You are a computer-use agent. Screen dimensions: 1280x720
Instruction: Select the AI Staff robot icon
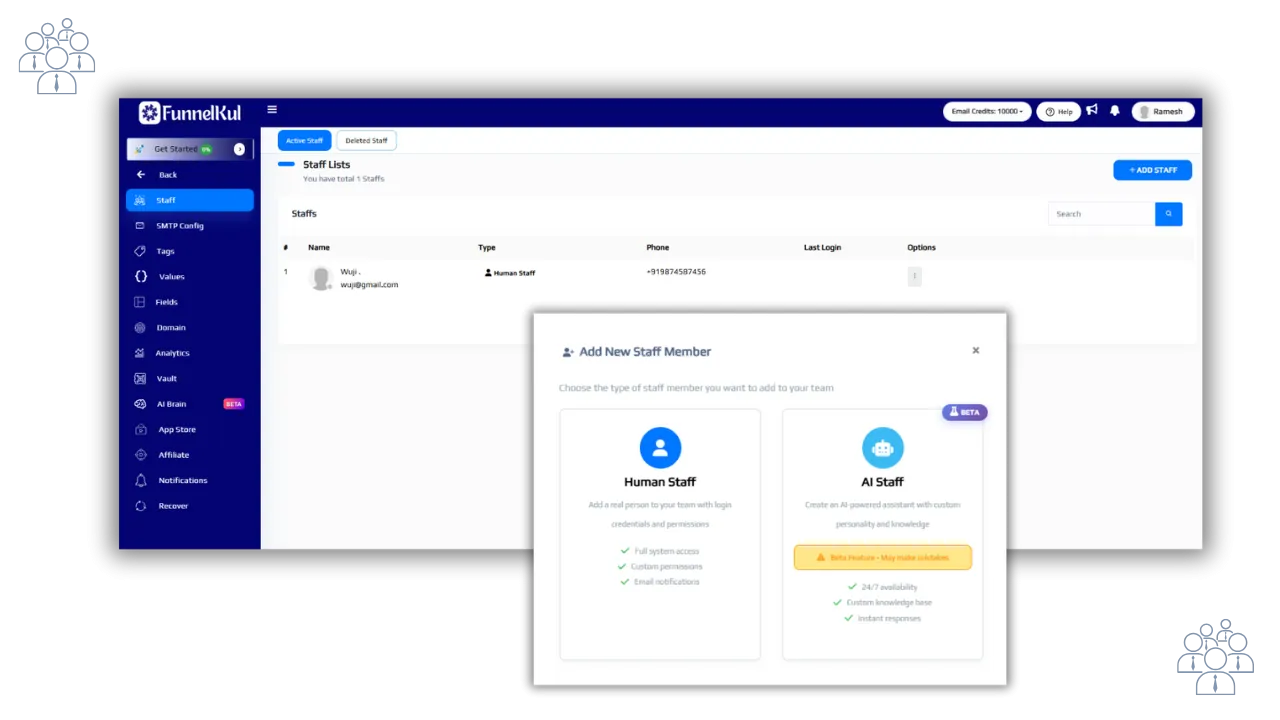[x=882, y=448]
